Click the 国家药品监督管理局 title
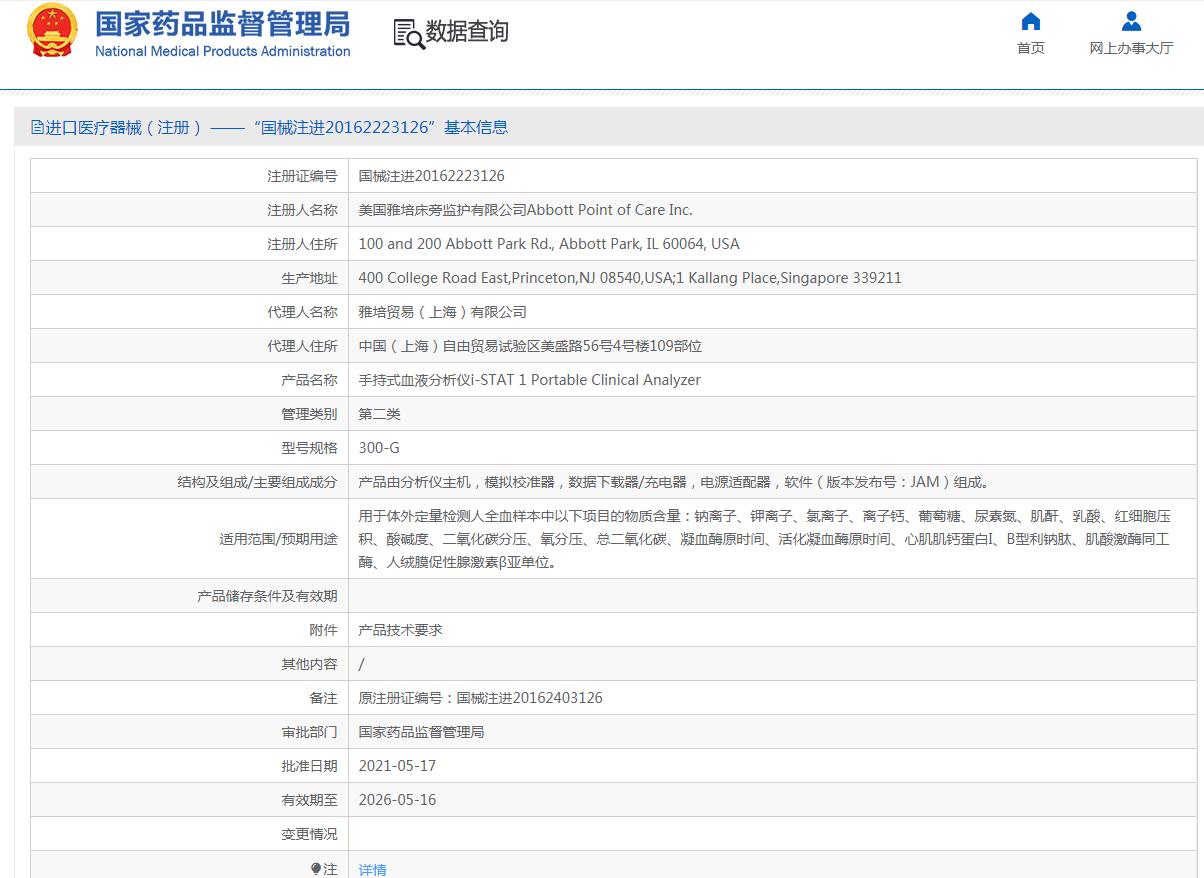1204x878 pixels. tap(222, 23)
